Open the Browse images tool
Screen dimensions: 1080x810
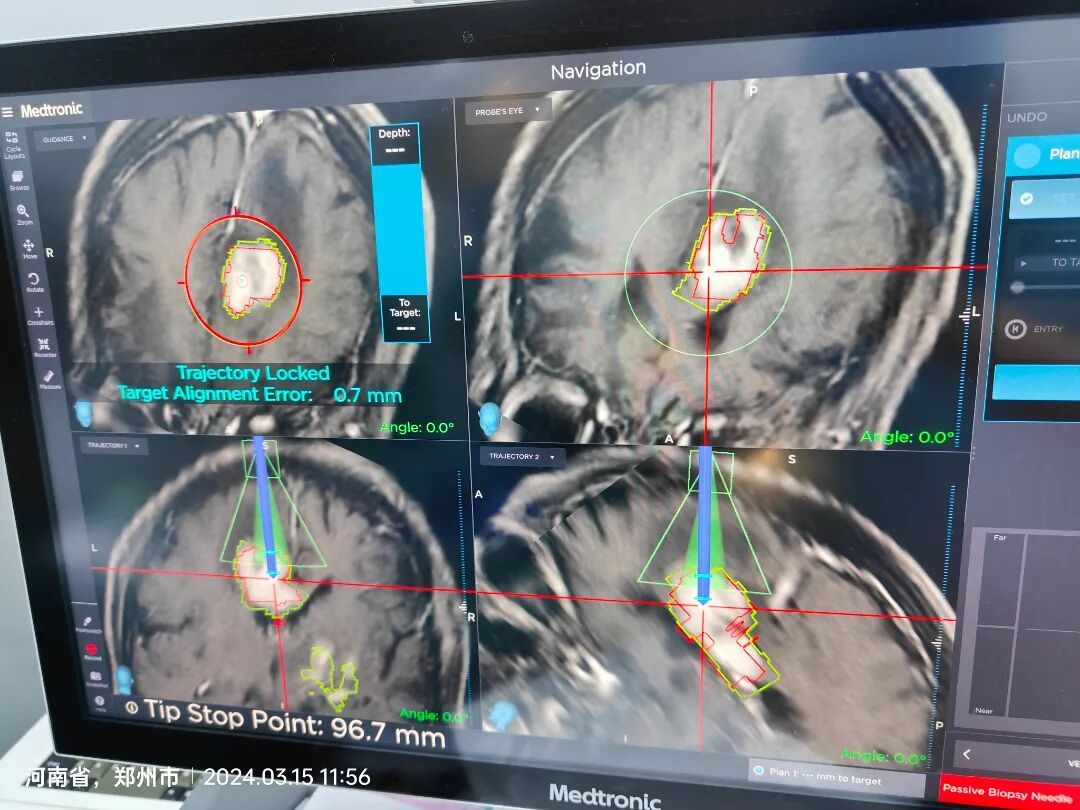click(x=18, y=181)
